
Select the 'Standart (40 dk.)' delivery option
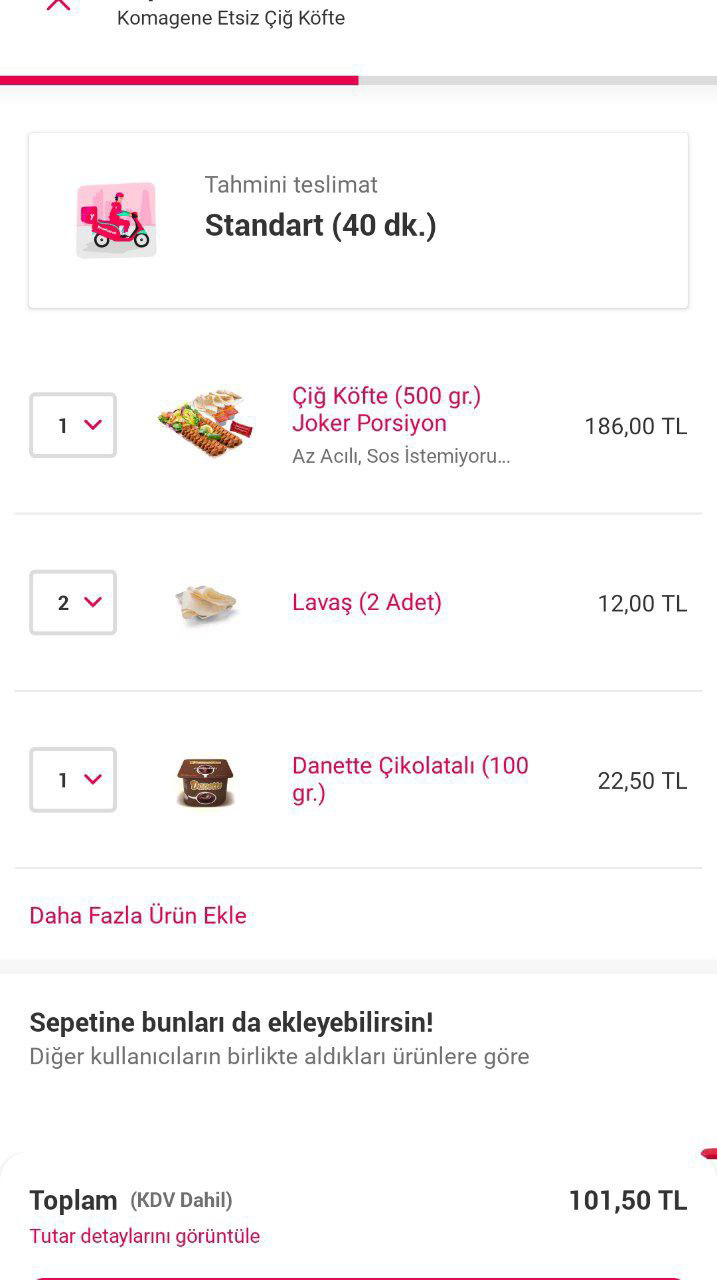tap(319, 225)
